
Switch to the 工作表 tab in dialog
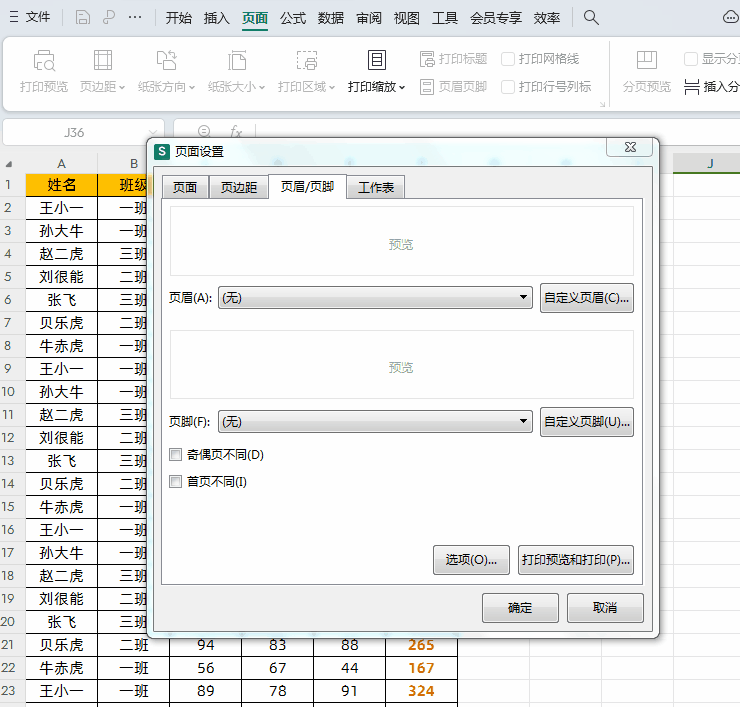point(376,187)
